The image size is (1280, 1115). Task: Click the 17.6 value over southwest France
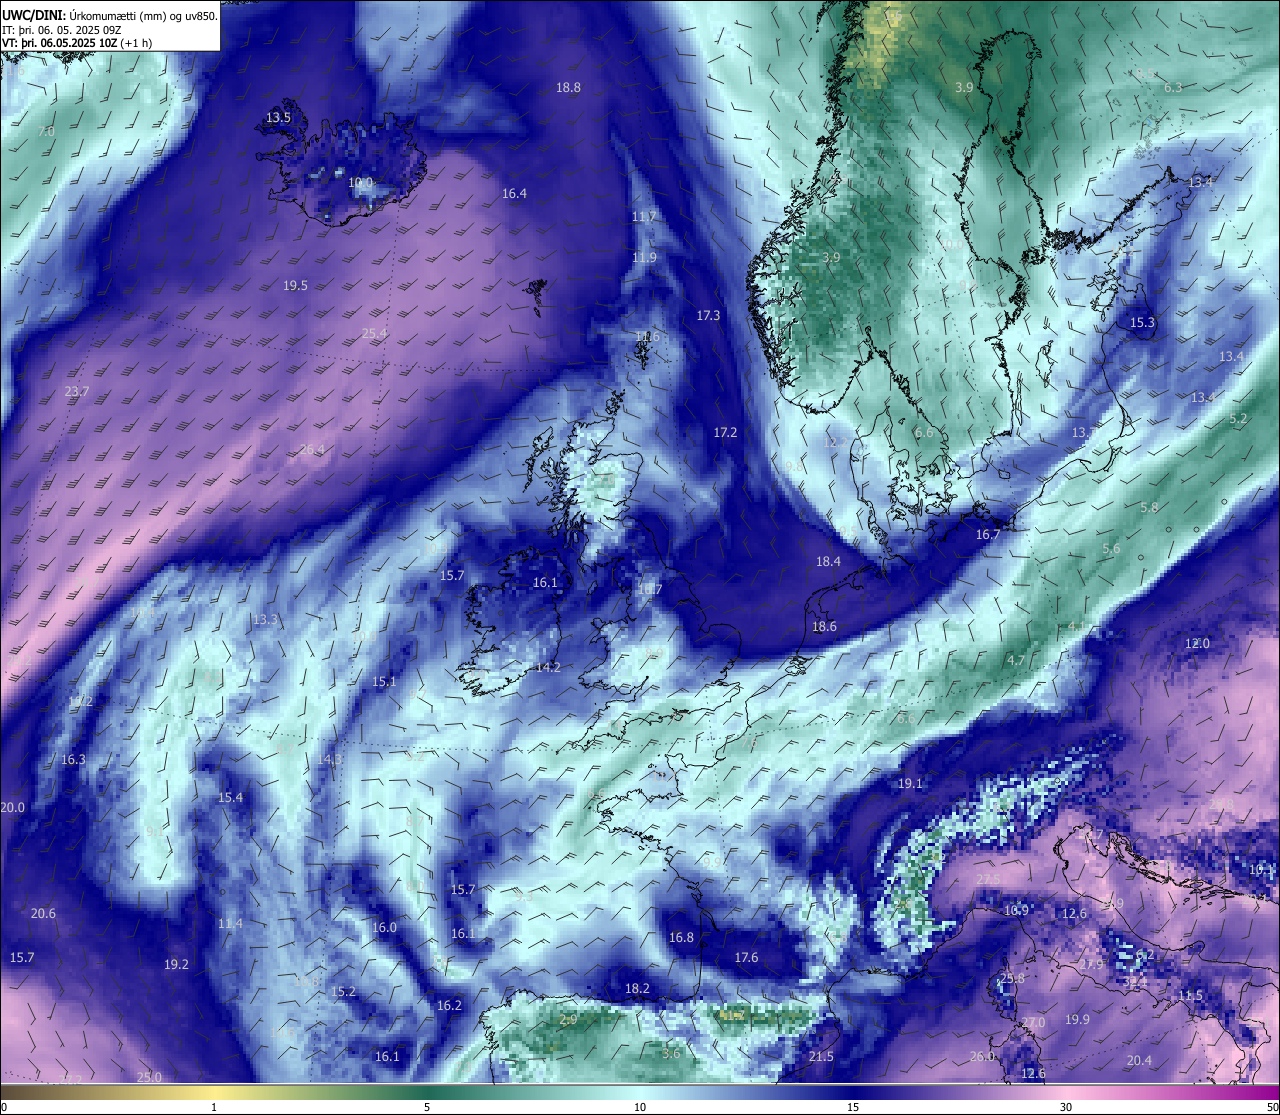click(746, 957)
